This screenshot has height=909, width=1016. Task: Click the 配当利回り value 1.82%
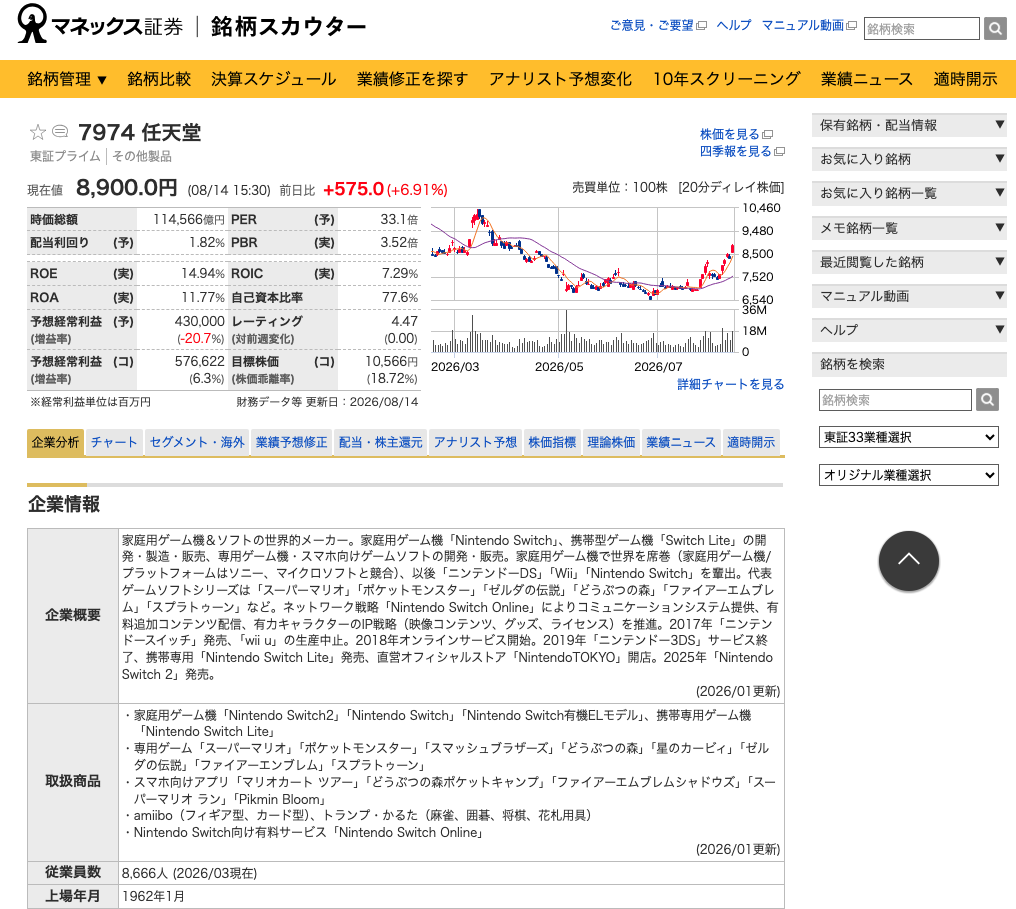point(207,243)
